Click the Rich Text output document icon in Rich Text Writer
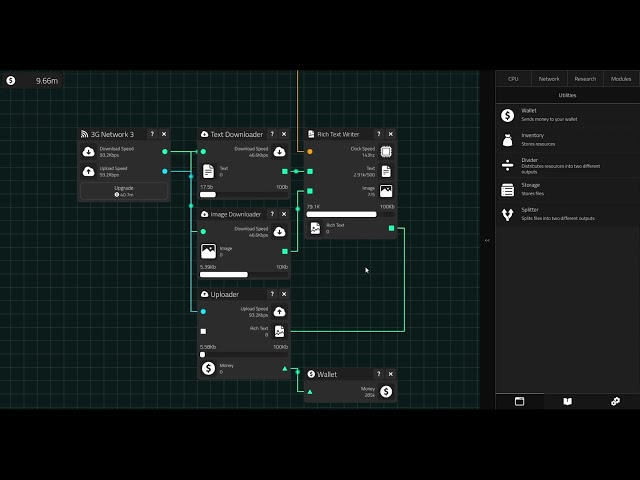 tap(315, 228)
